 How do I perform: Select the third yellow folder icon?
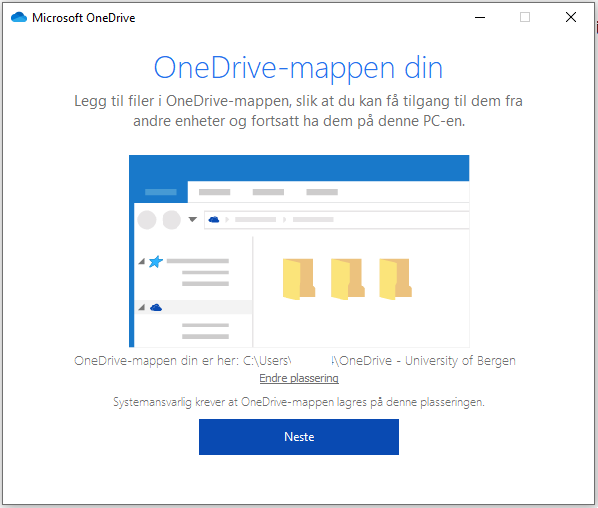(x=395, y=279)
